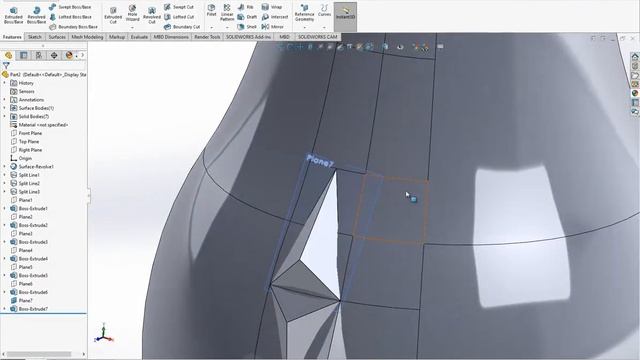Click the Rib feature icon

point(246,7)
